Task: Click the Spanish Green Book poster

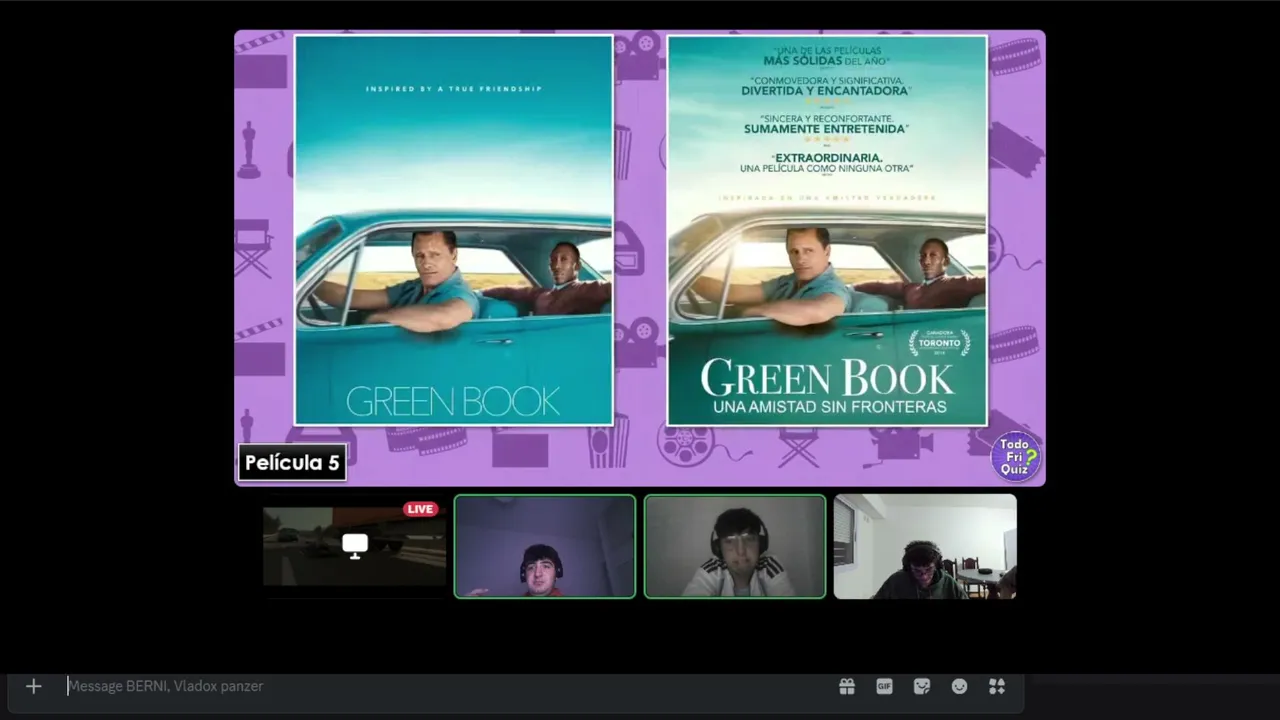Action: 827,230
